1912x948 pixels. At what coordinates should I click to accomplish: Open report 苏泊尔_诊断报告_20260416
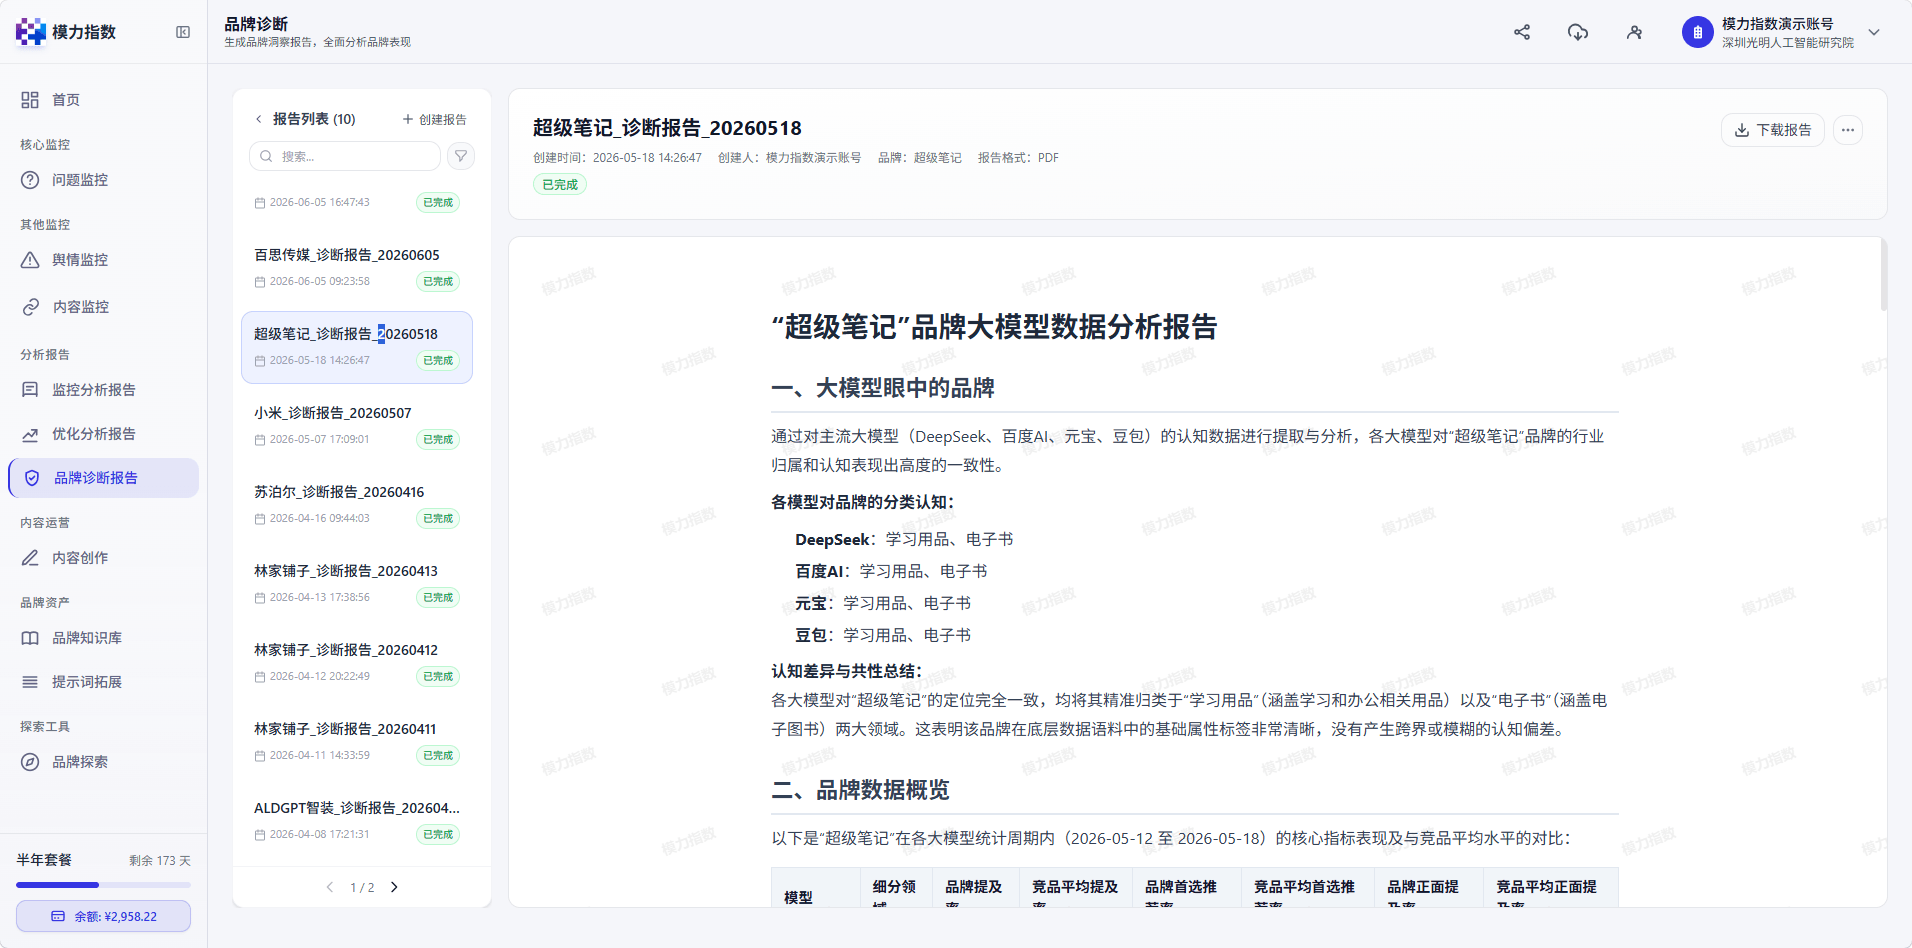(x=357, y=505)
